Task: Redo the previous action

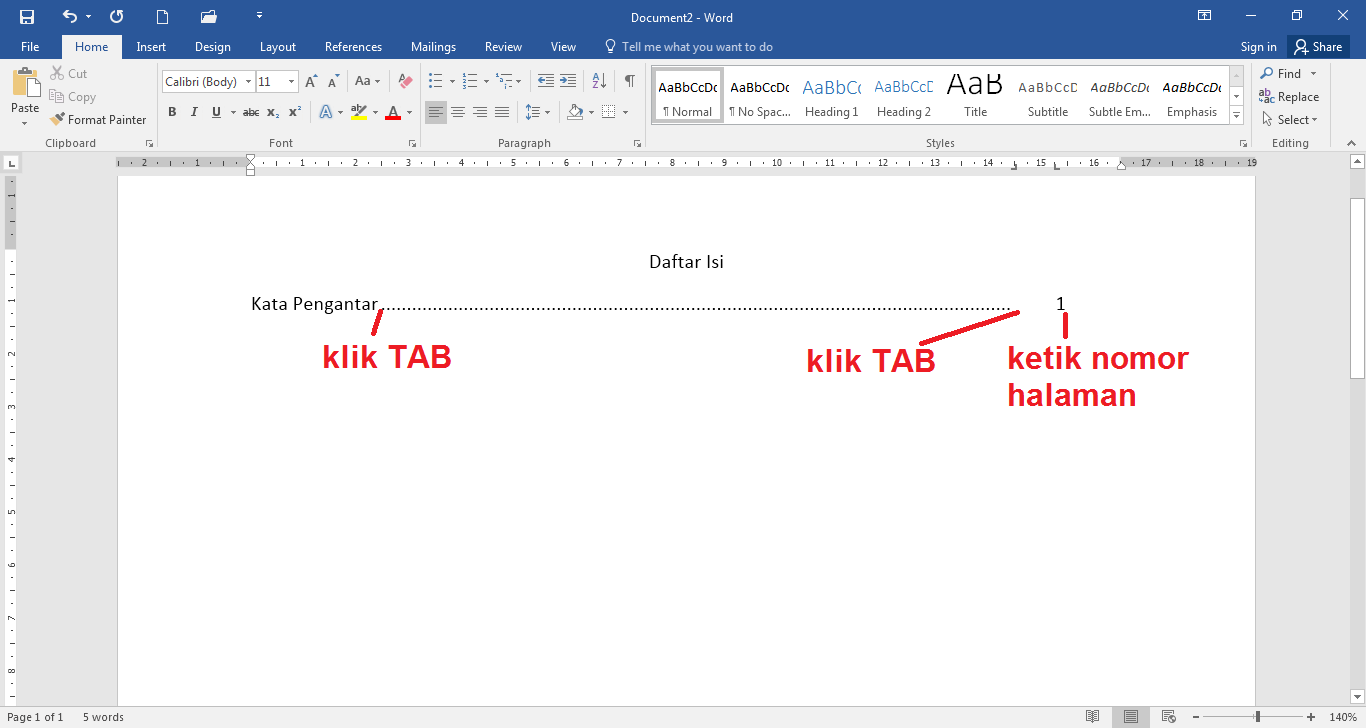Action: pos(117,17)
